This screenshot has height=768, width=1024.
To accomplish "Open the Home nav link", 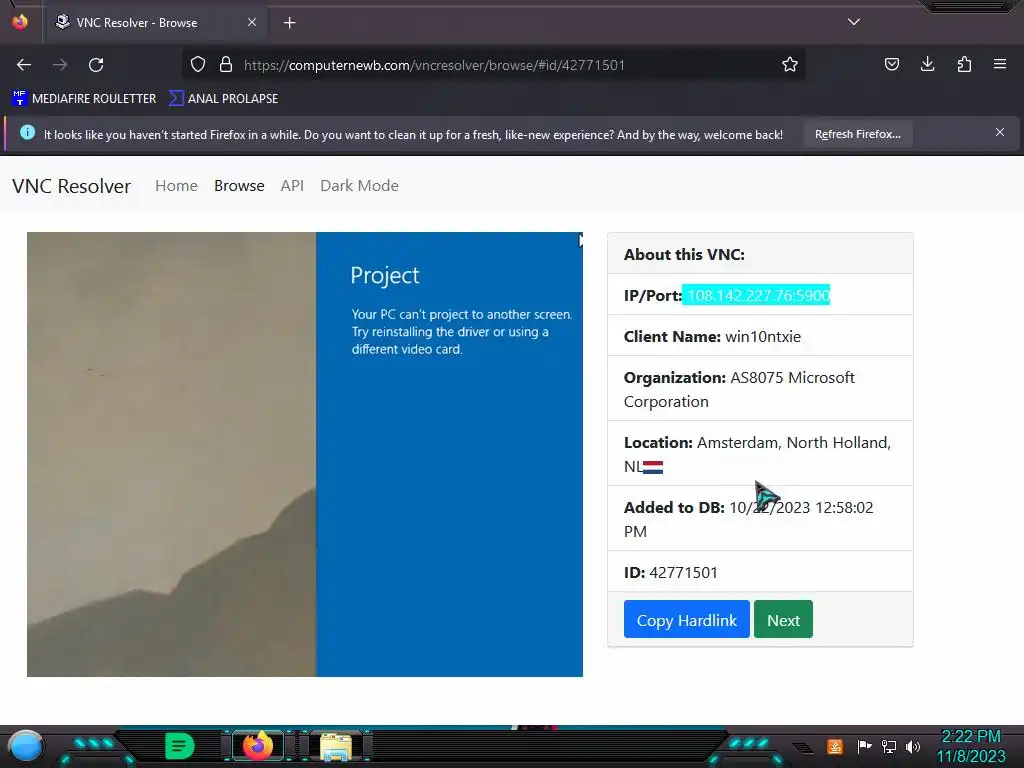I will (x=176, y=185).
